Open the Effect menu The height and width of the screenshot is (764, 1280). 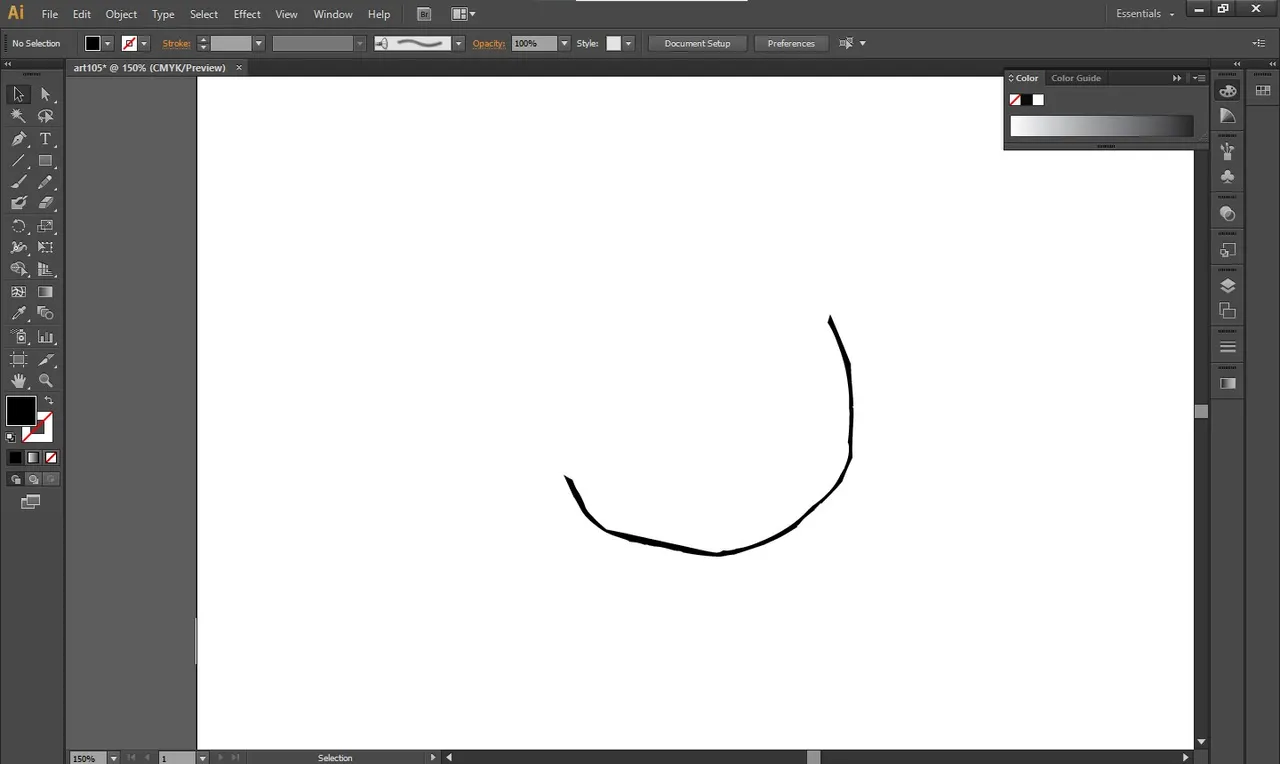click(247, 14)
